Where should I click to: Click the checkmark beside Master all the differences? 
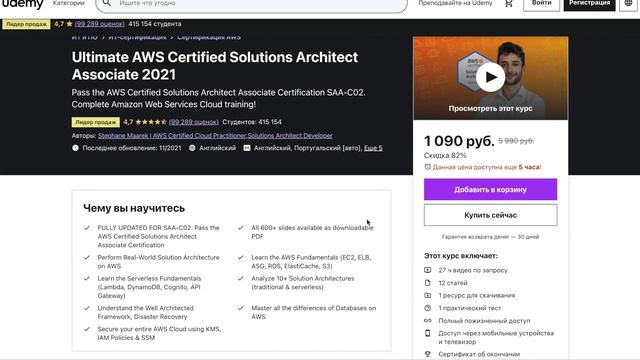[x=241, y=308]
